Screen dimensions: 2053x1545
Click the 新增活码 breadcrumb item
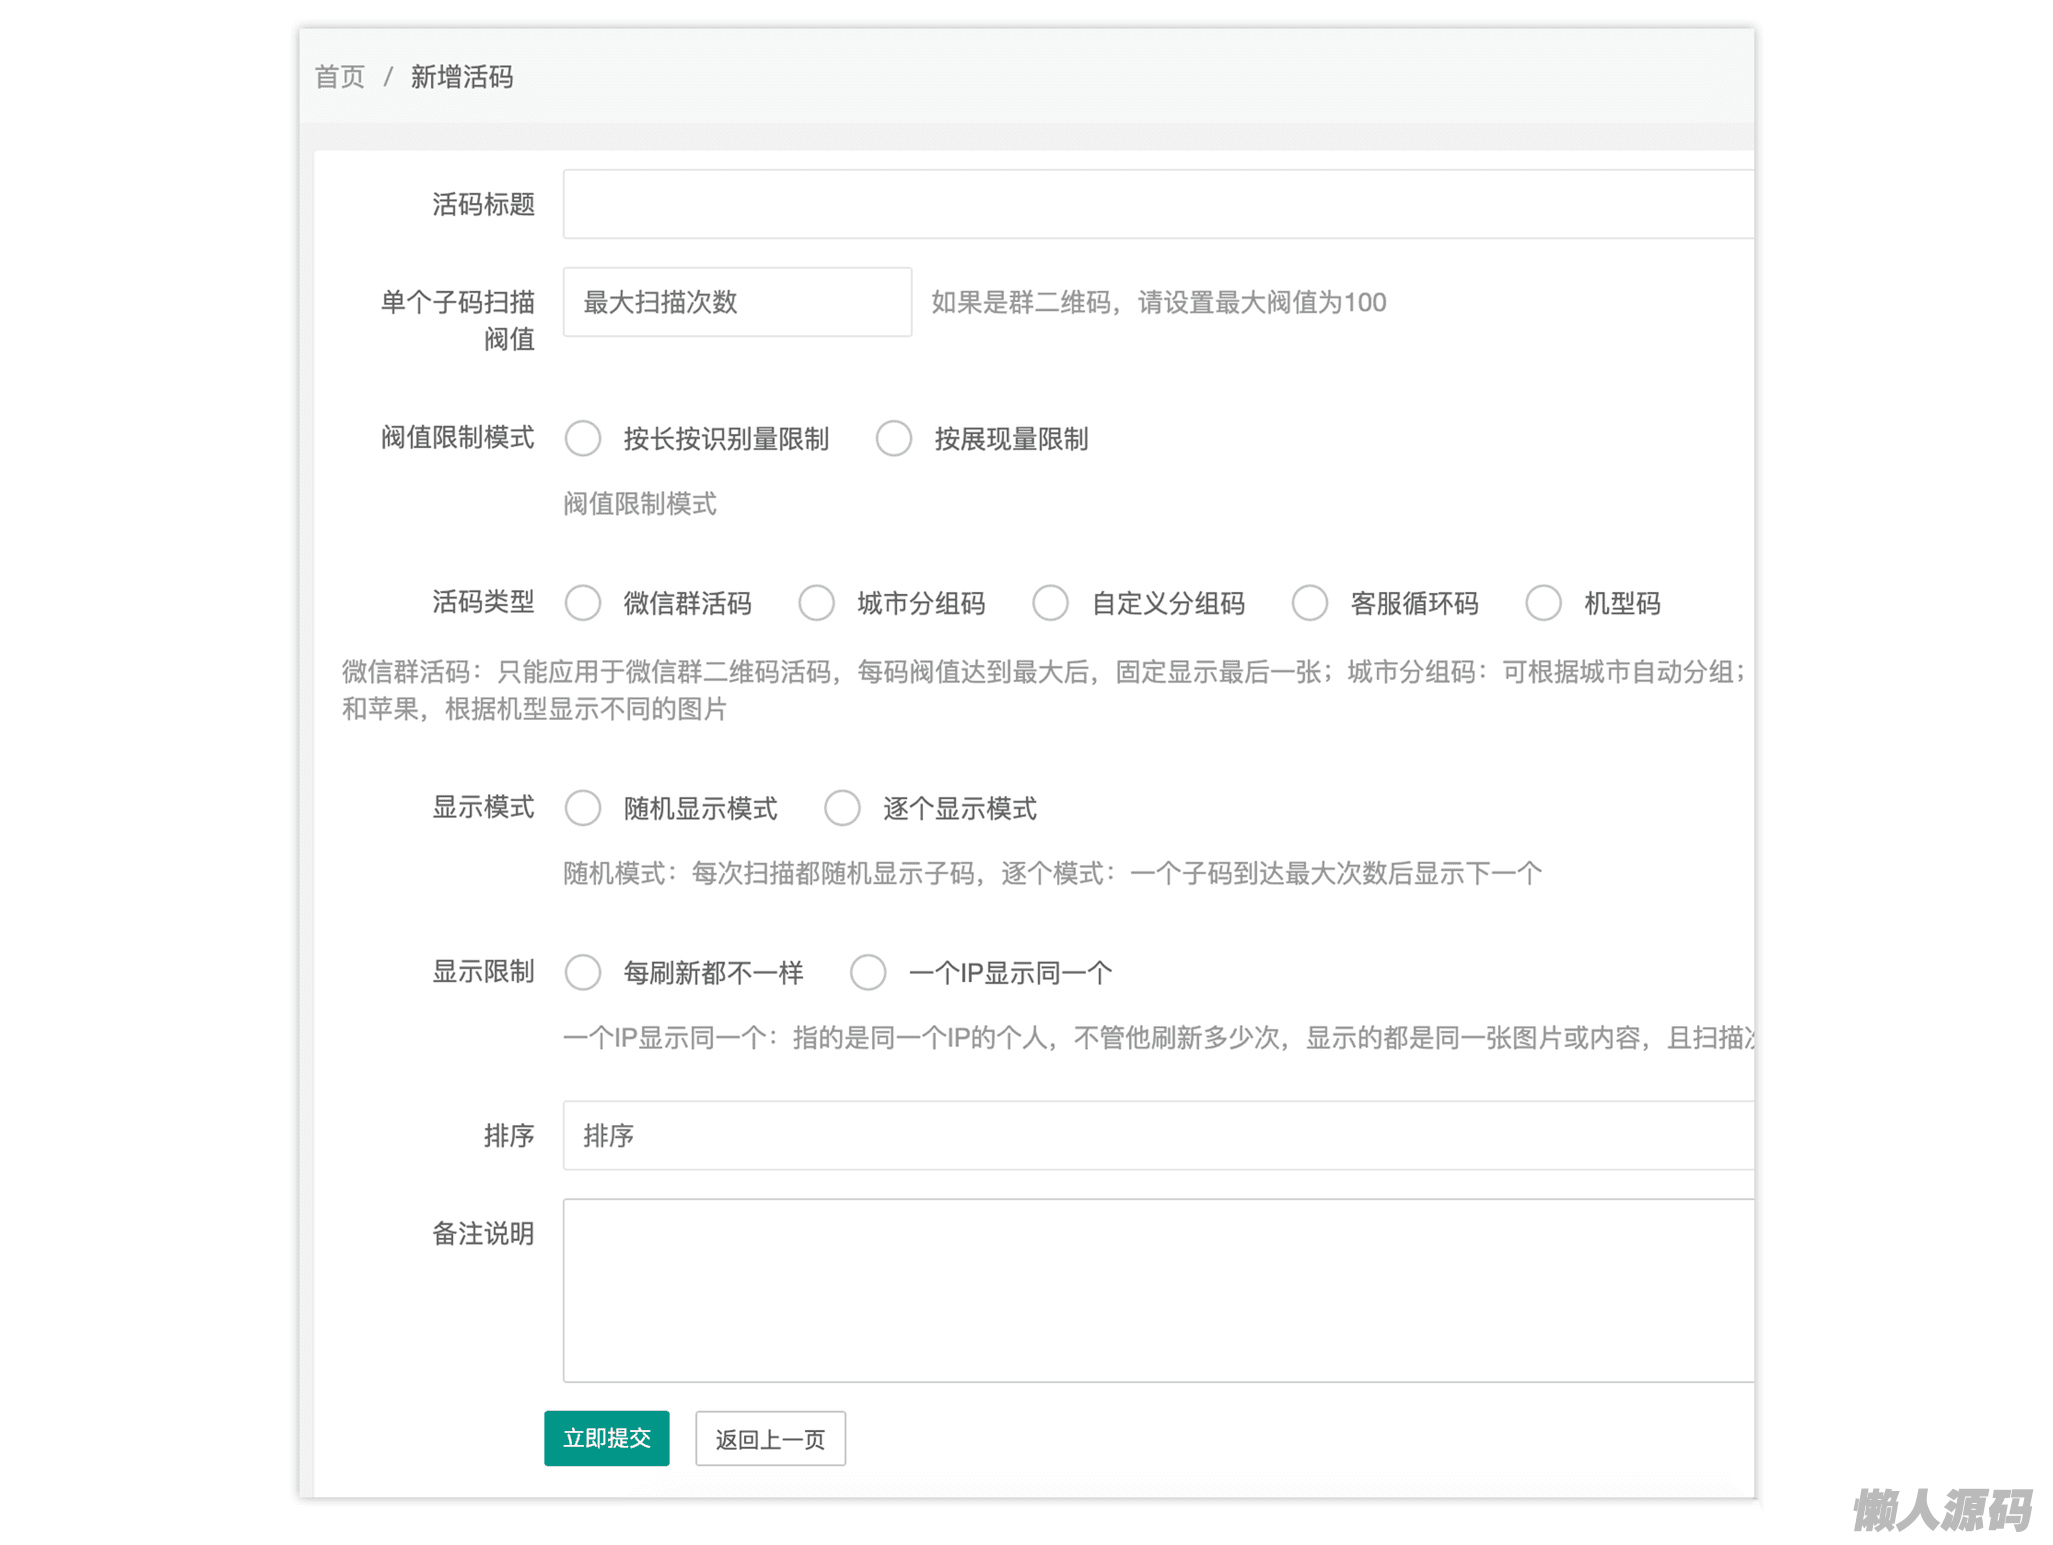point(461,77)
